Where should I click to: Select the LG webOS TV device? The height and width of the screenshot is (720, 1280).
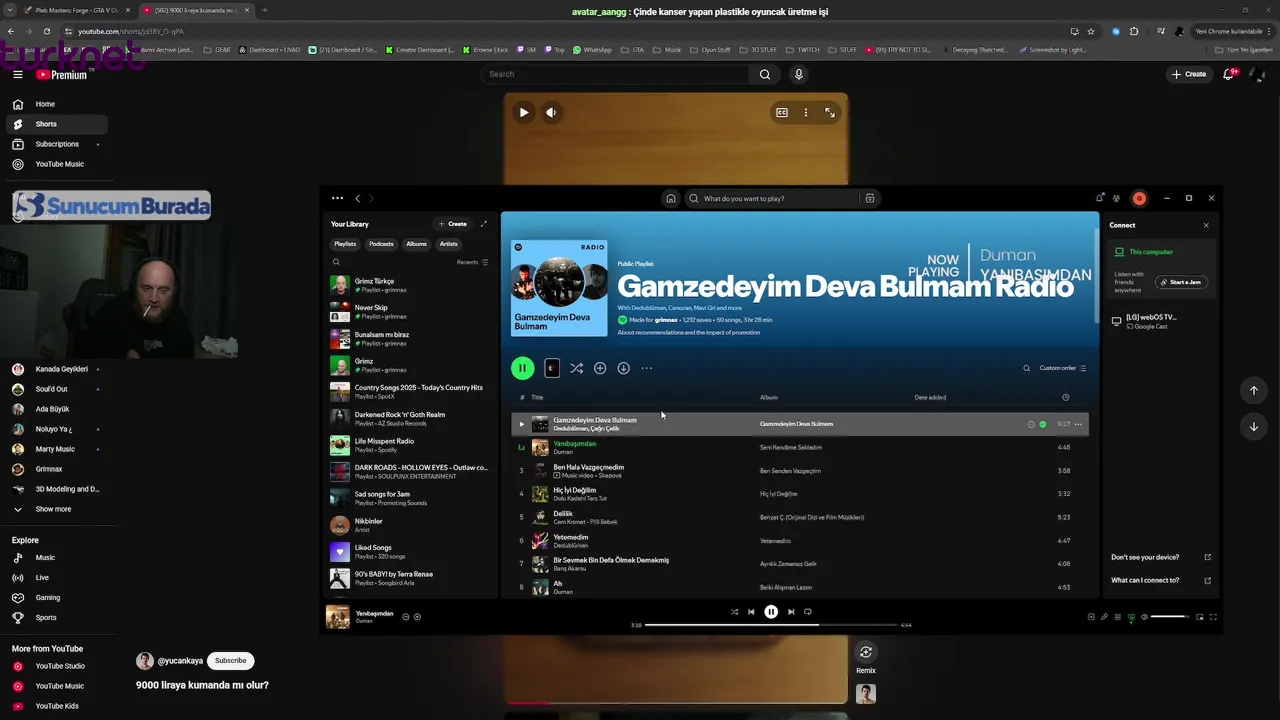[1160, 321]
